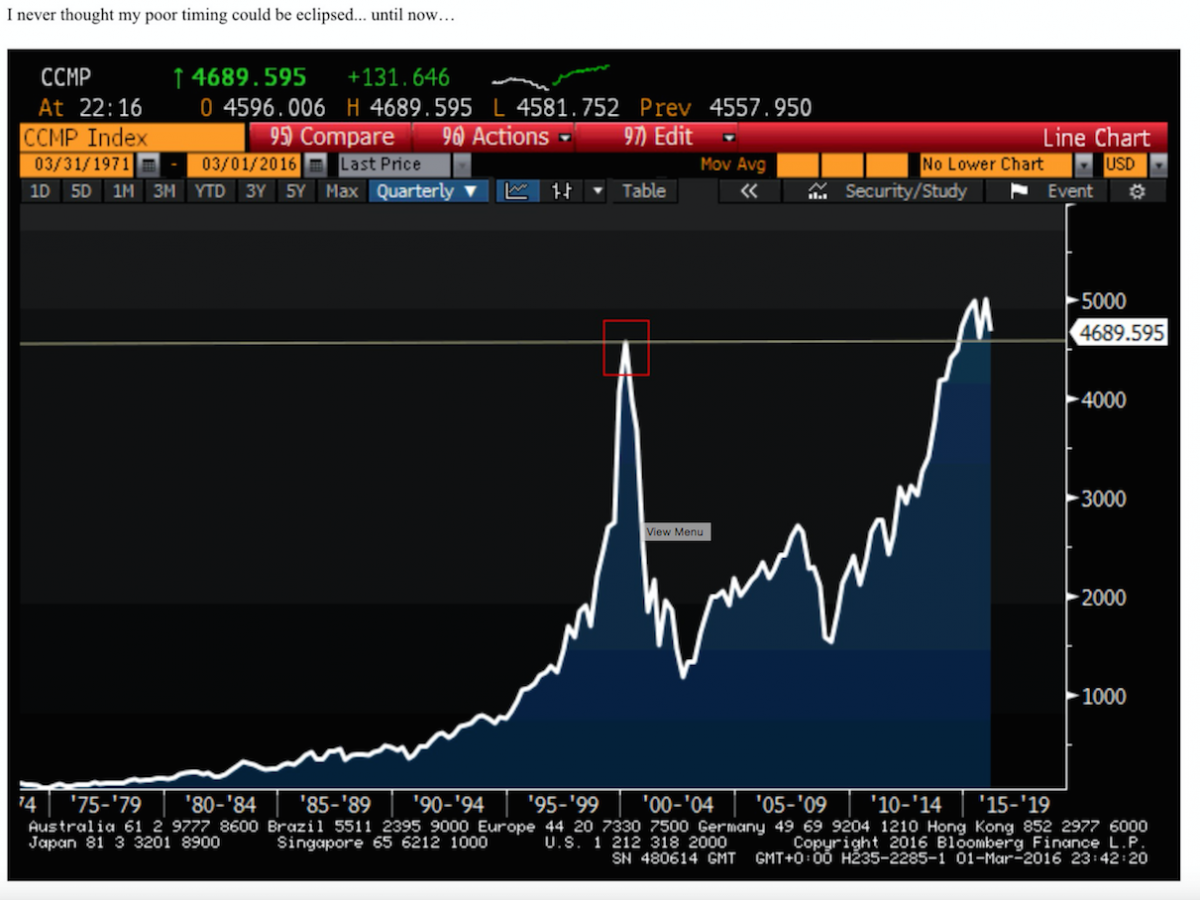
Task: Click the first Mov Avg orange box
Action: click(x=797, y=165)
